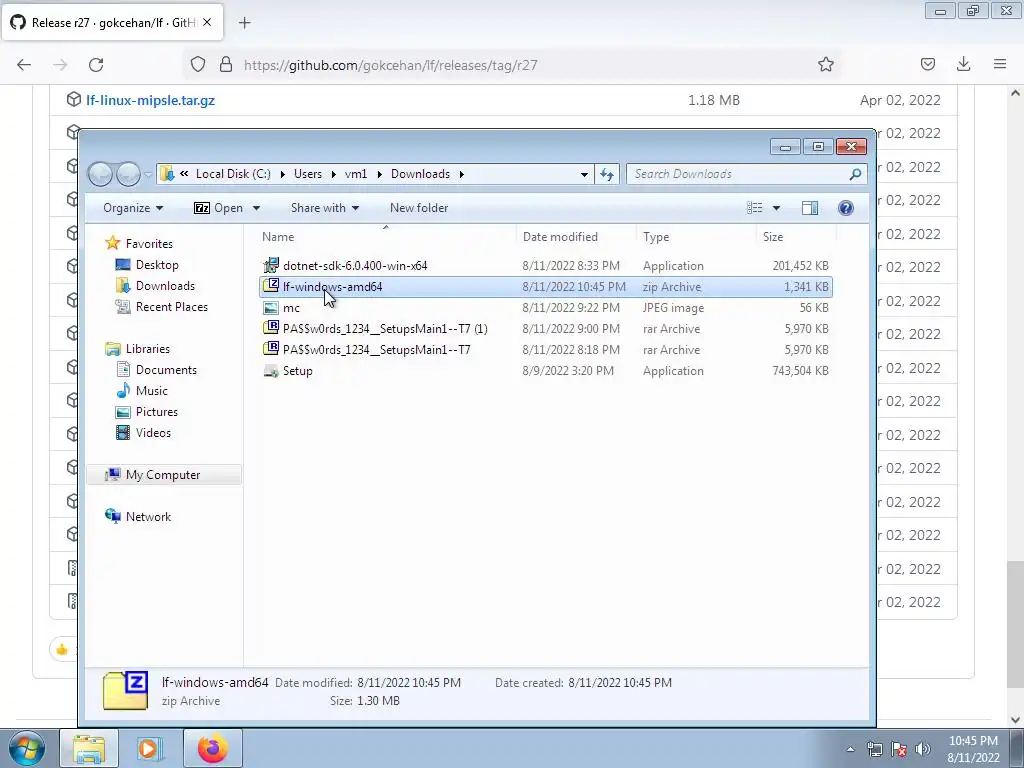Expand the Users breadcrumb arrow
Image resolution: width=1024 pixels, height=768 pixels.
(334, 174)
